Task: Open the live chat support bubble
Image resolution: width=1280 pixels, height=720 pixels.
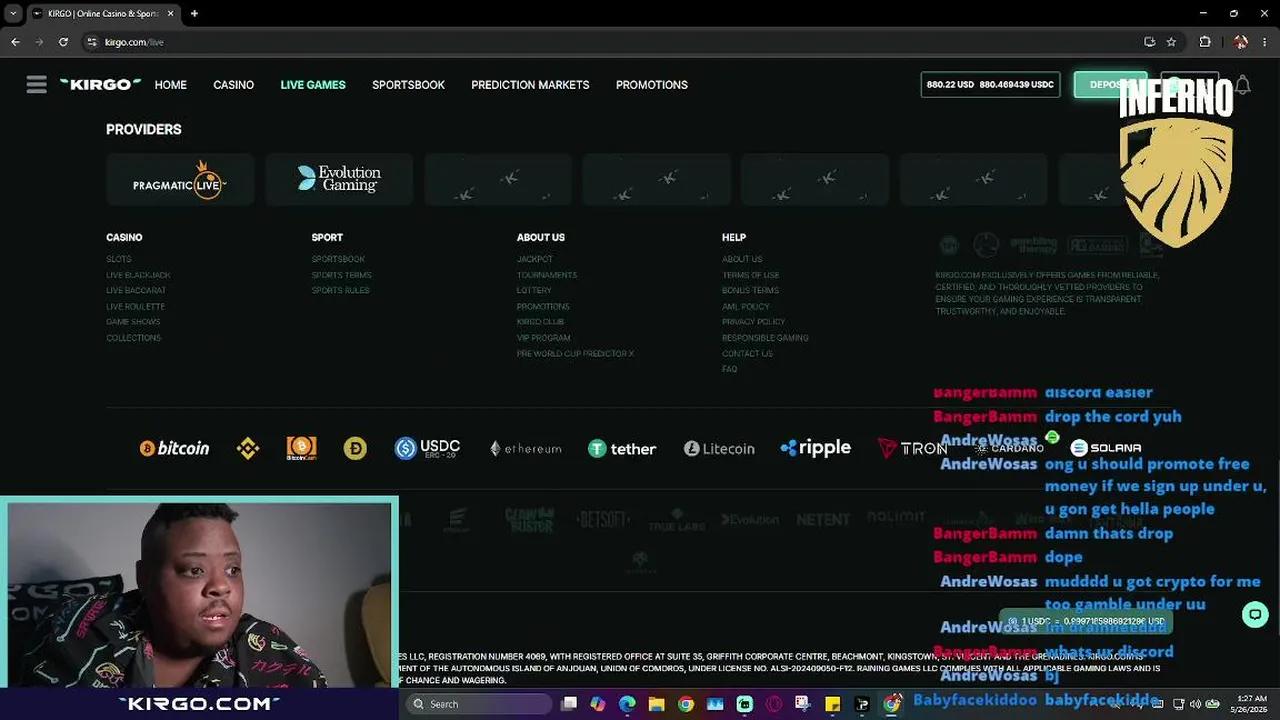Action: point(1255,614)
